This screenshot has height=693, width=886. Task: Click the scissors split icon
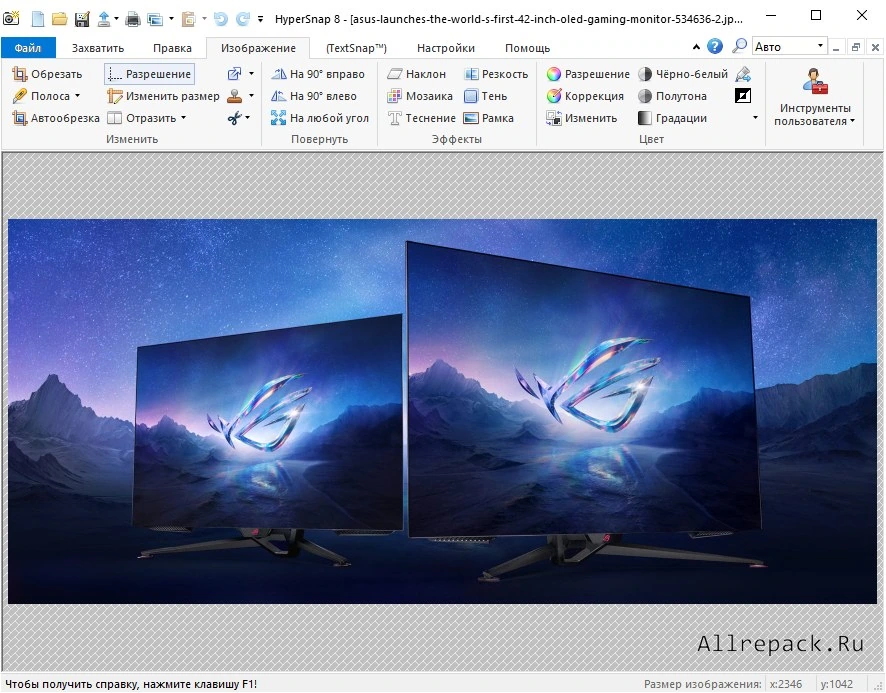tap(234, 118)
